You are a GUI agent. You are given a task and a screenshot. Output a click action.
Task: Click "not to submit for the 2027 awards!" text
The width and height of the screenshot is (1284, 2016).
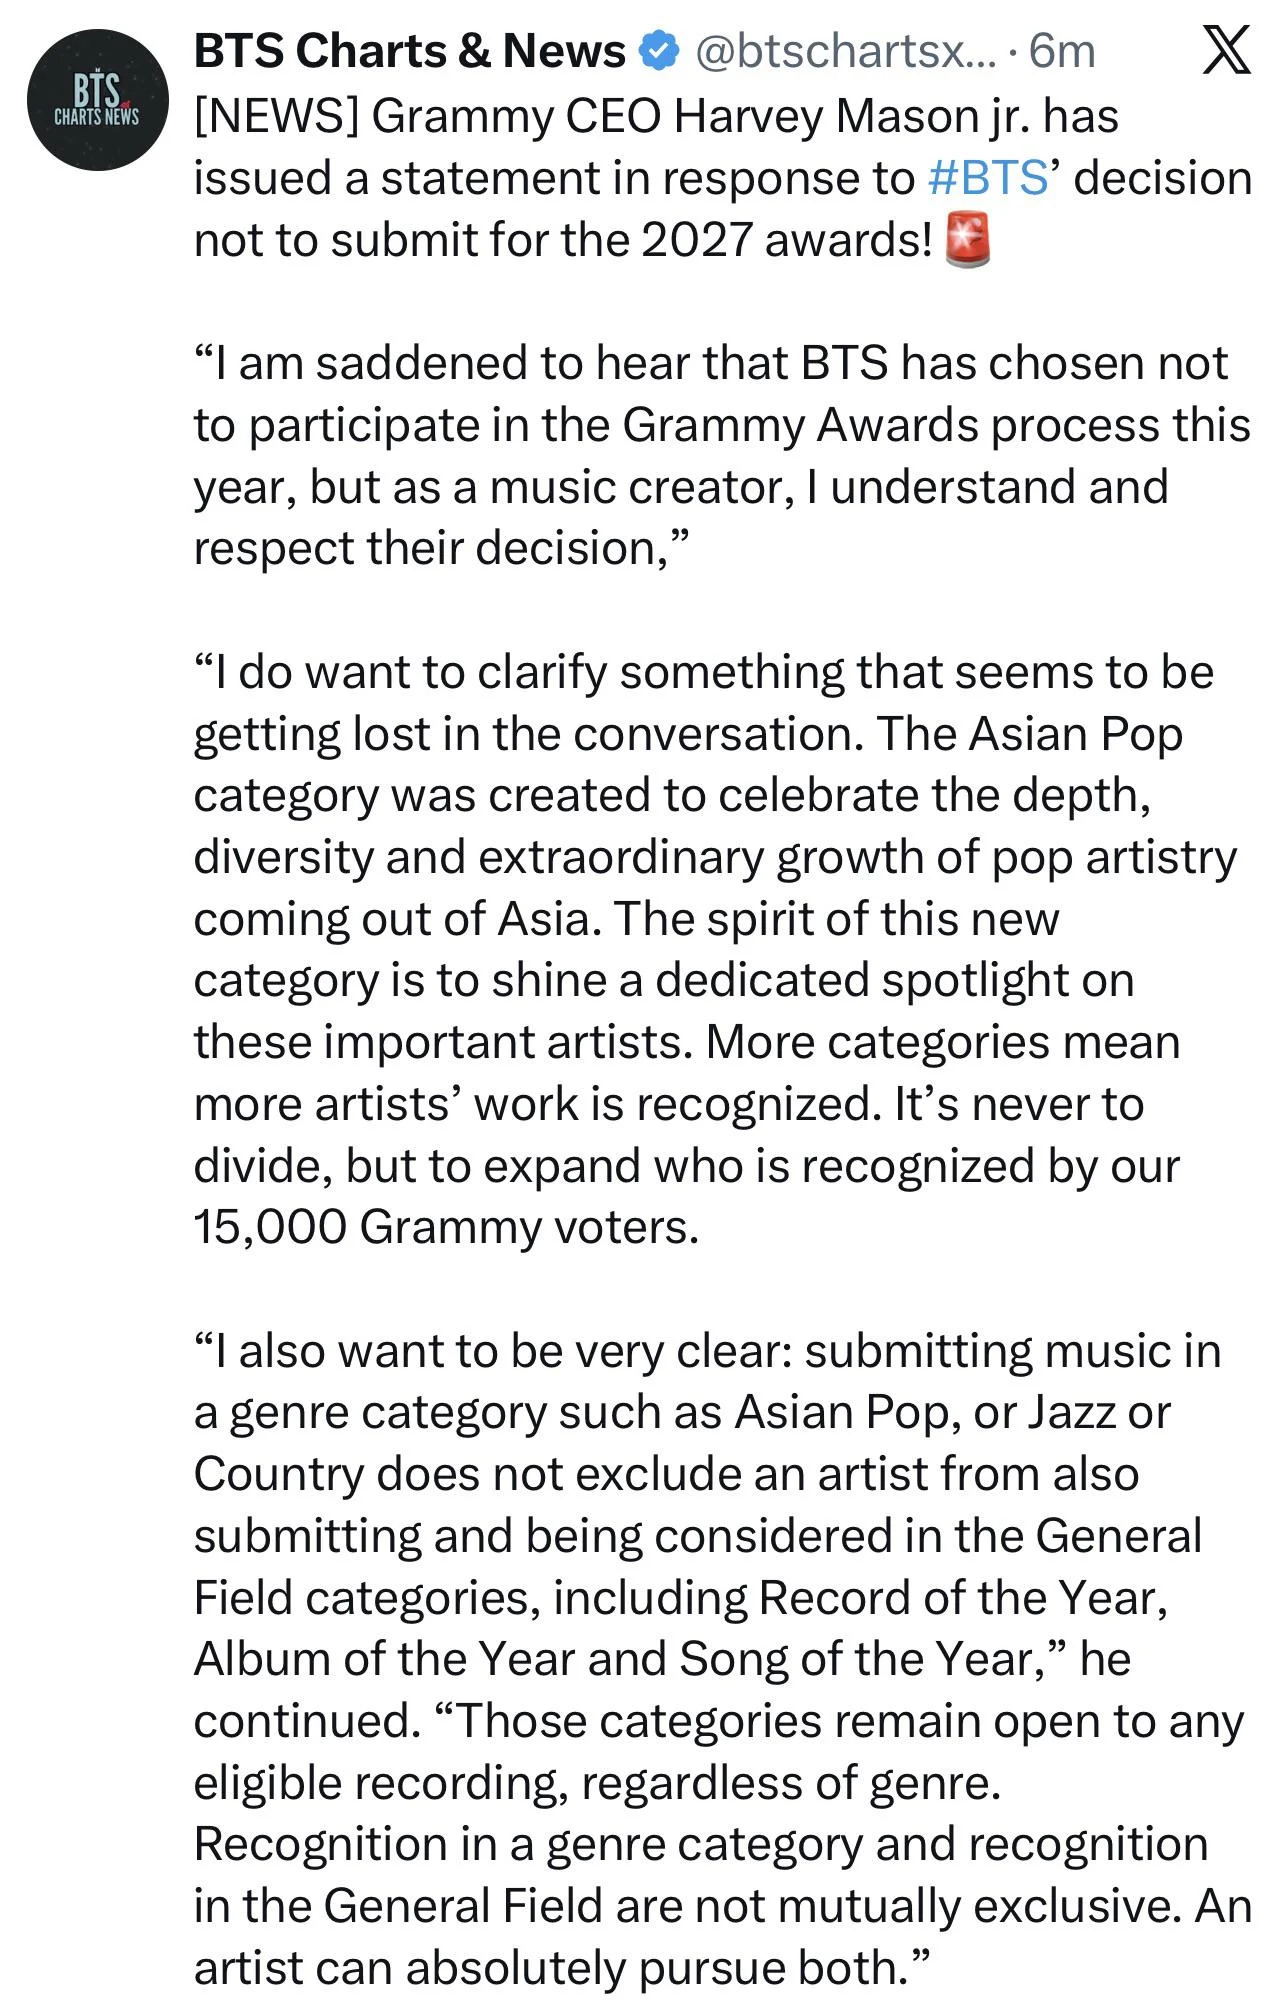pyautogui.click(x=563, y=240)
